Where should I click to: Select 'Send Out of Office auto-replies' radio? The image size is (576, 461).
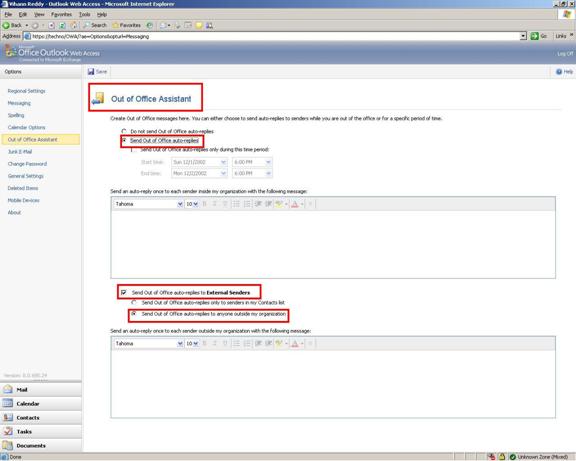pyautogui.click(x=124, y=140)
